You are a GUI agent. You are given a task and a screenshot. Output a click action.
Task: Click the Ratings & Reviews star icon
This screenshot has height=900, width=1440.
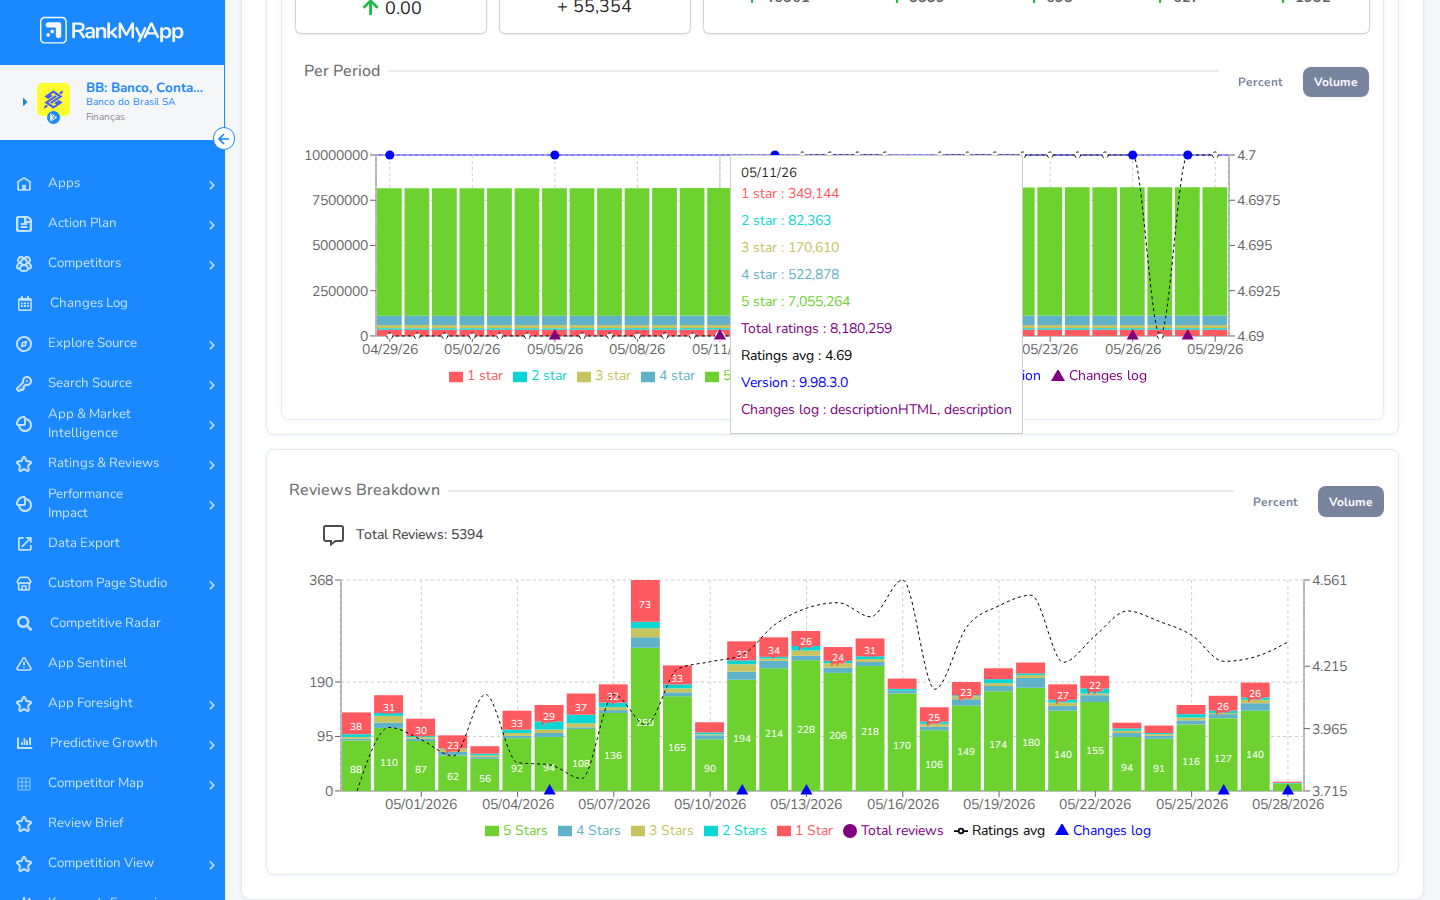(x=24, y=464)
